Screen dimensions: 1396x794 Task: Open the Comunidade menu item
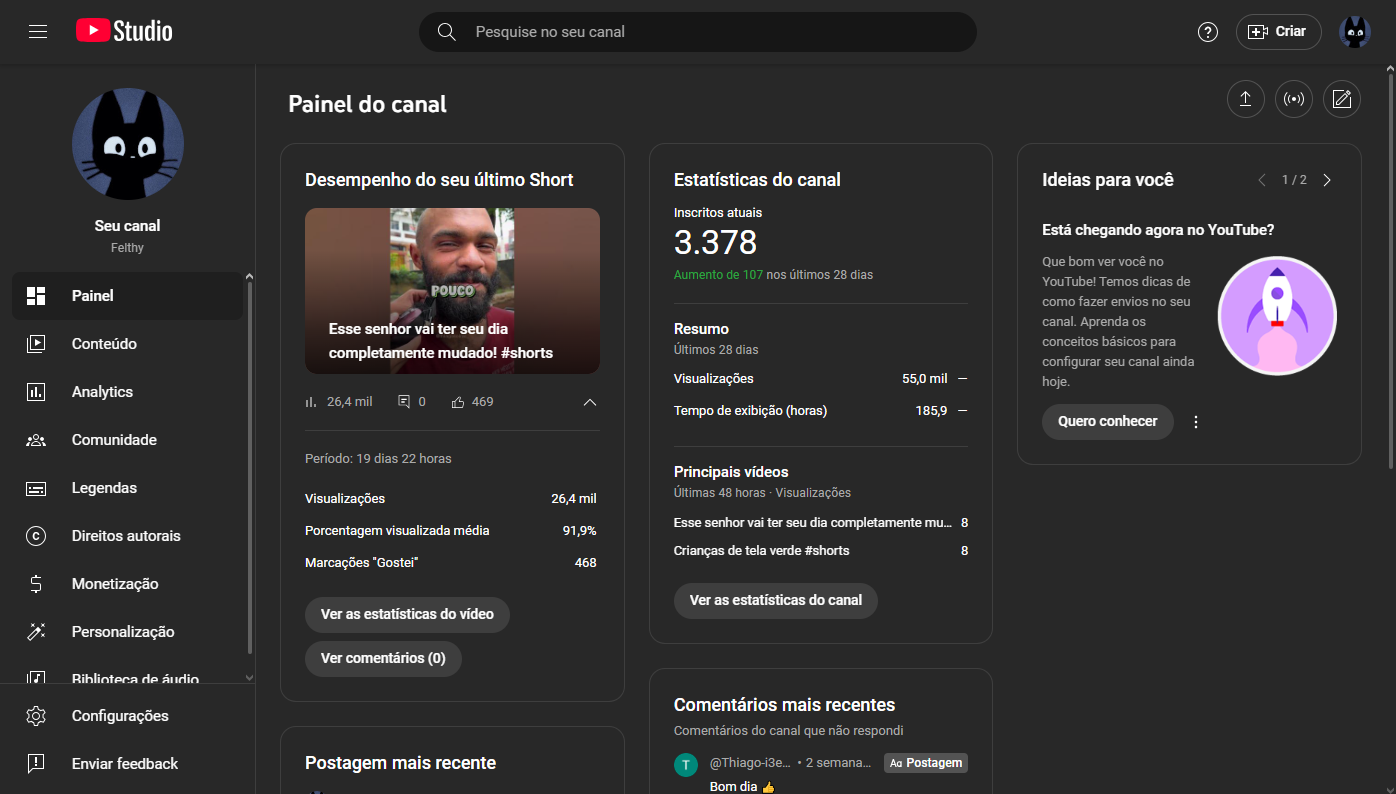(x=127, y=440)
